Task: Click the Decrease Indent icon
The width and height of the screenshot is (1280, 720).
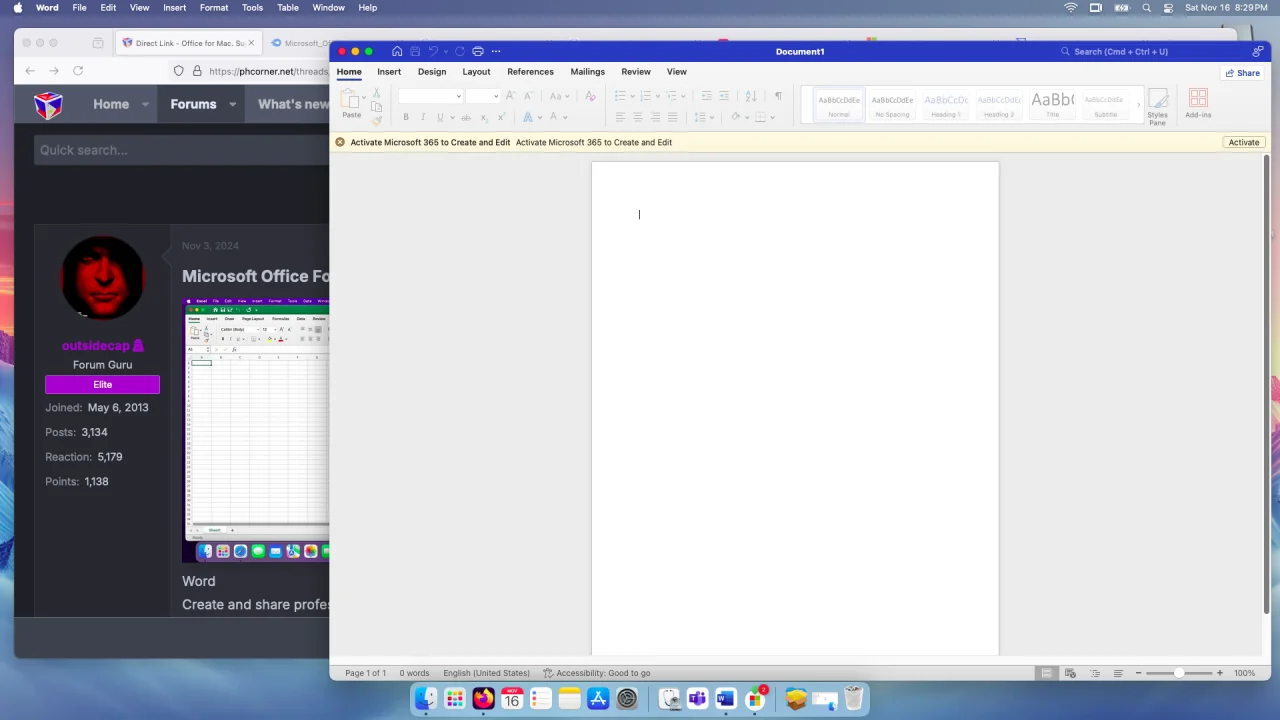Action: click(x=706, y=96)
